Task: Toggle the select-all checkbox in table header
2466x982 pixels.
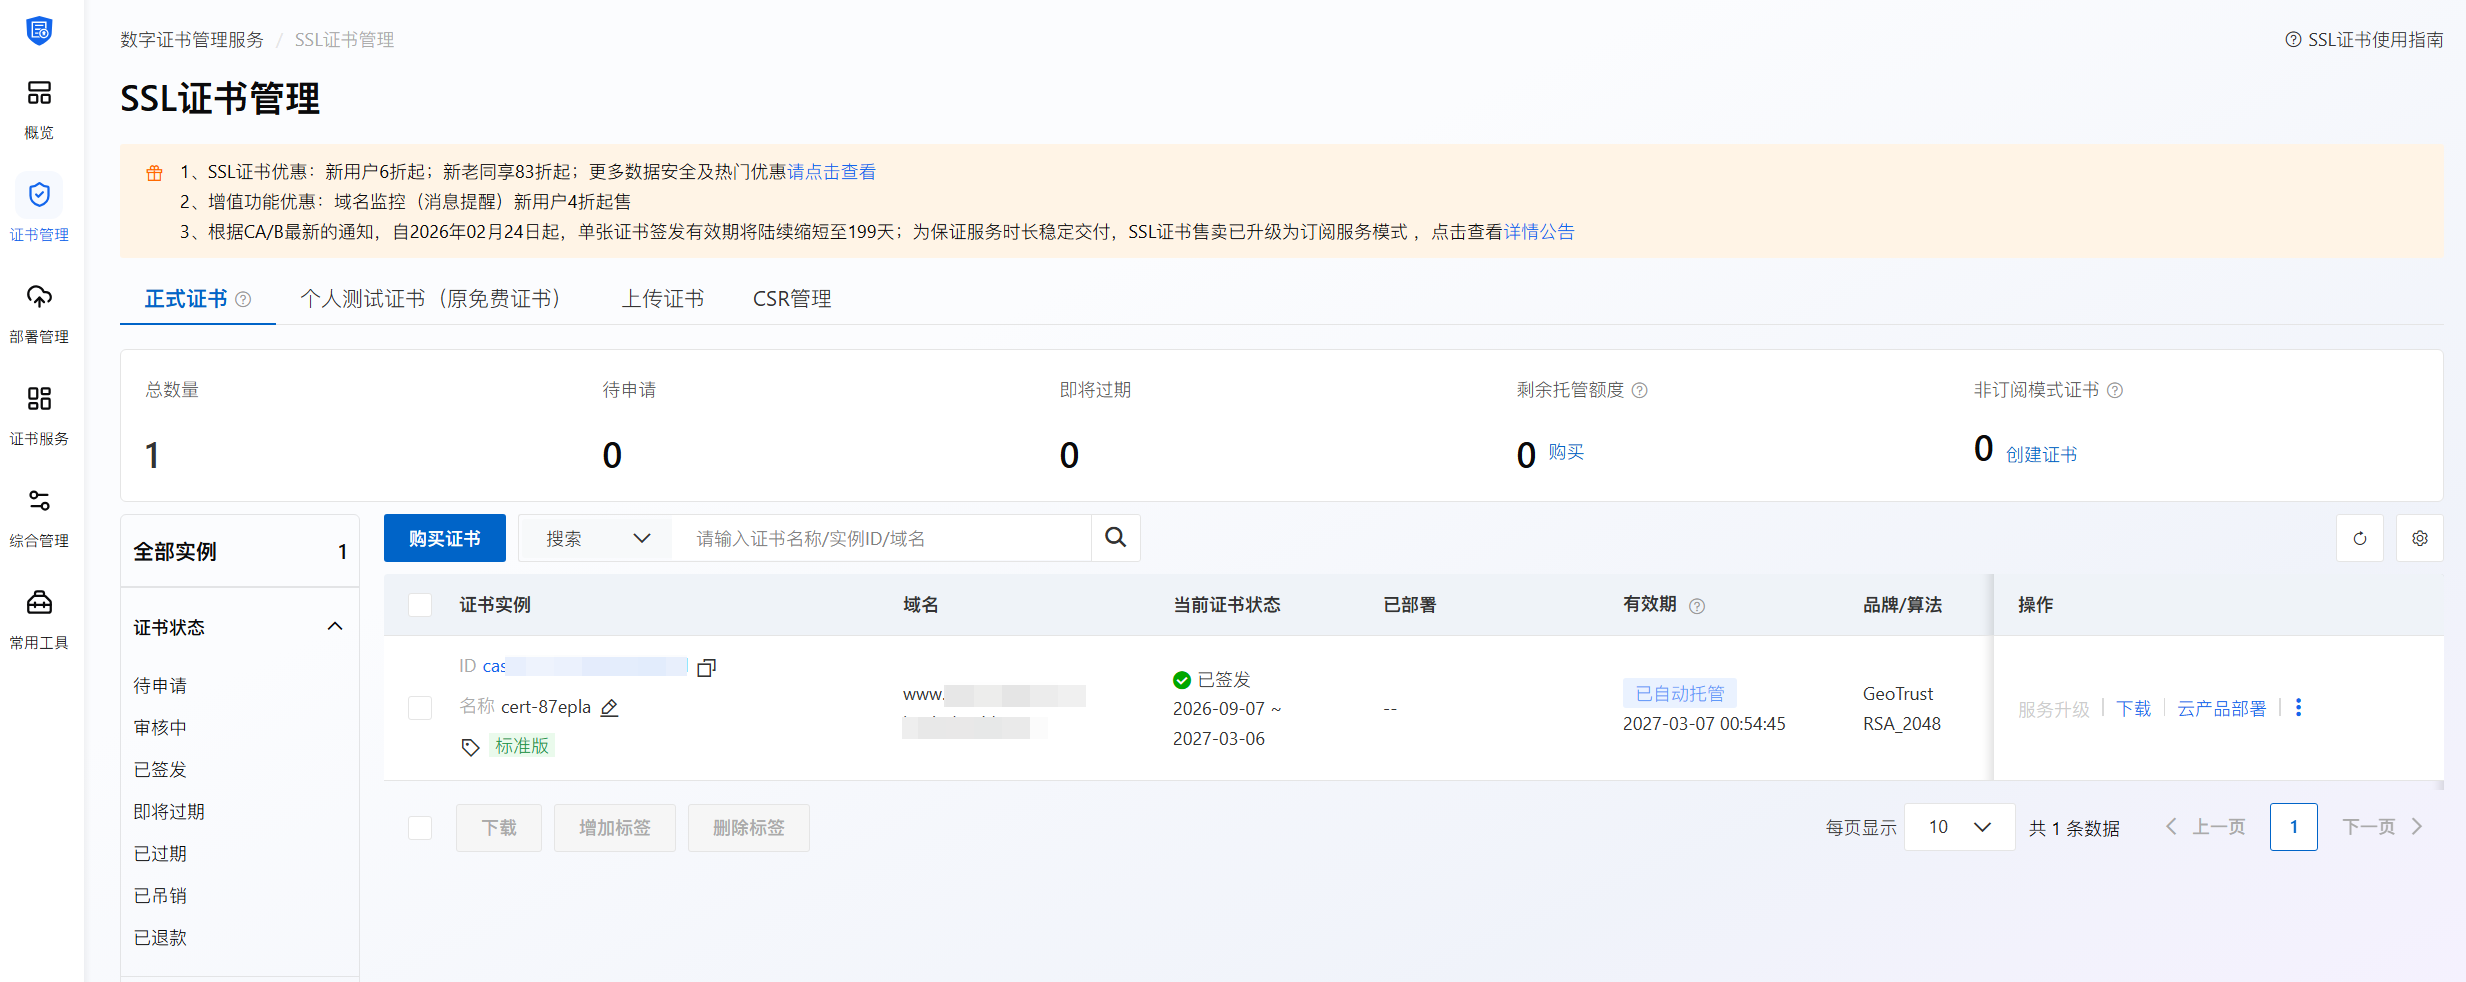Action: (420, 605)
